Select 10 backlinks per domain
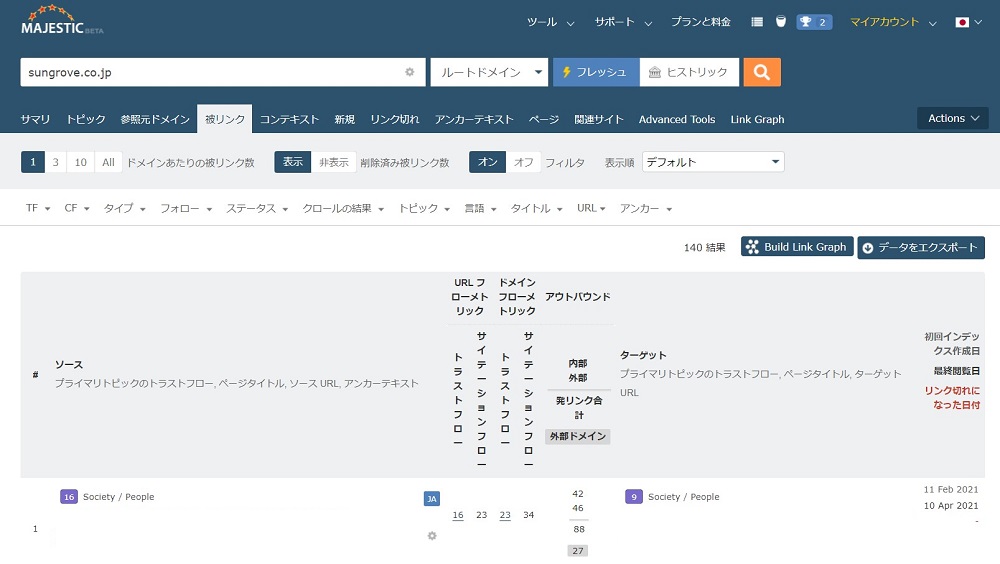Screen dimensions: 1000x564 tap(81, 162)
